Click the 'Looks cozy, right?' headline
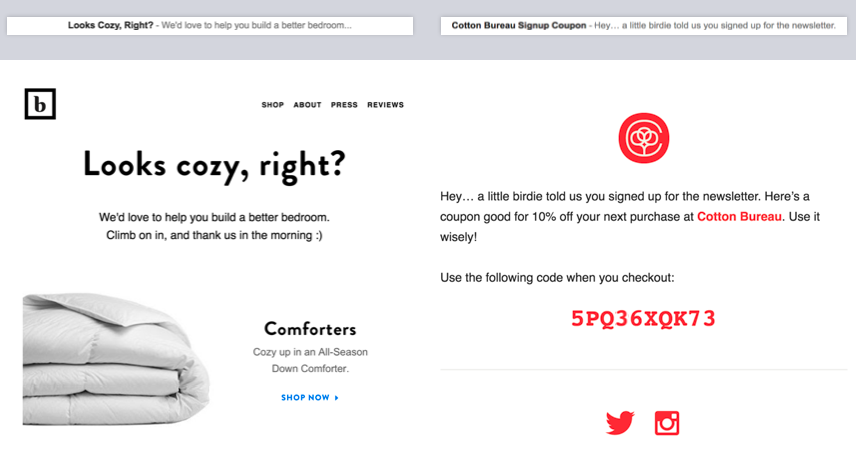This screenshot has width=856, height=449. click(214, 165)
